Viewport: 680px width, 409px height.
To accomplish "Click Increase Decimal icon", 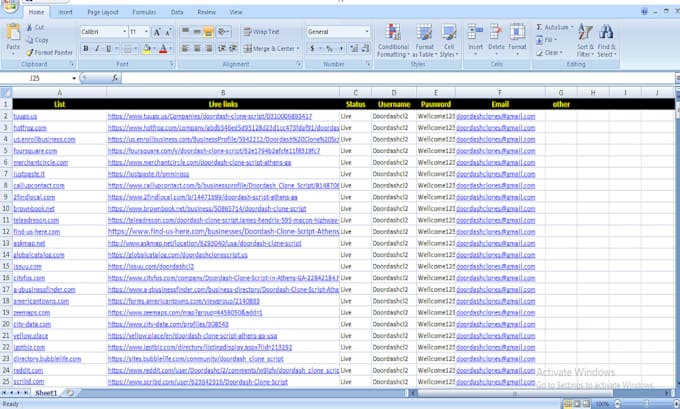I will point(354,49).
